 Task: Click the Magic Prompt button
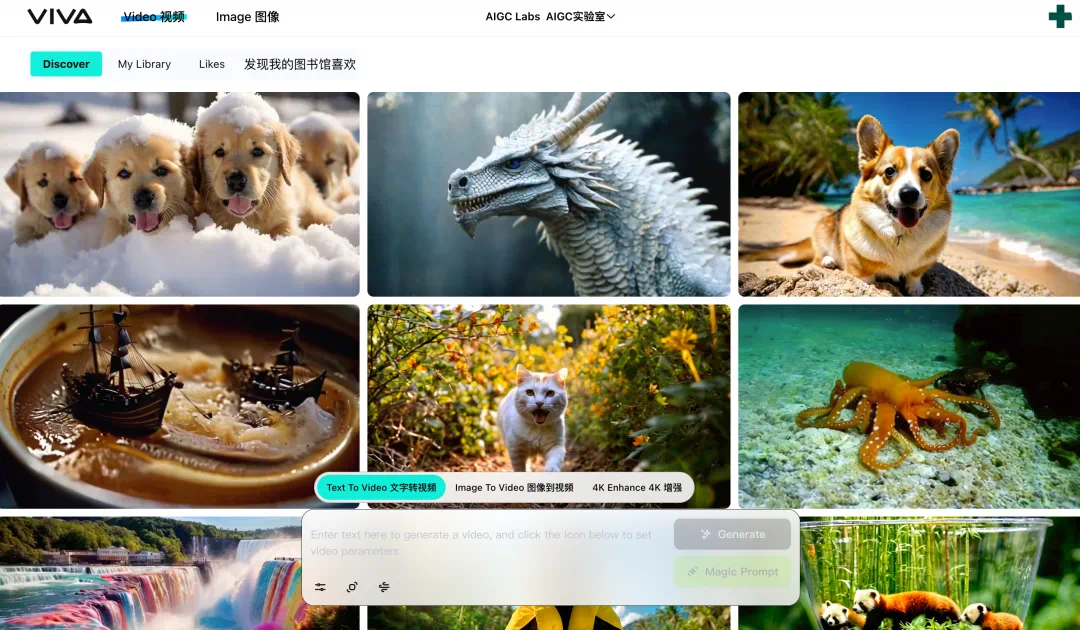point(732,572)
